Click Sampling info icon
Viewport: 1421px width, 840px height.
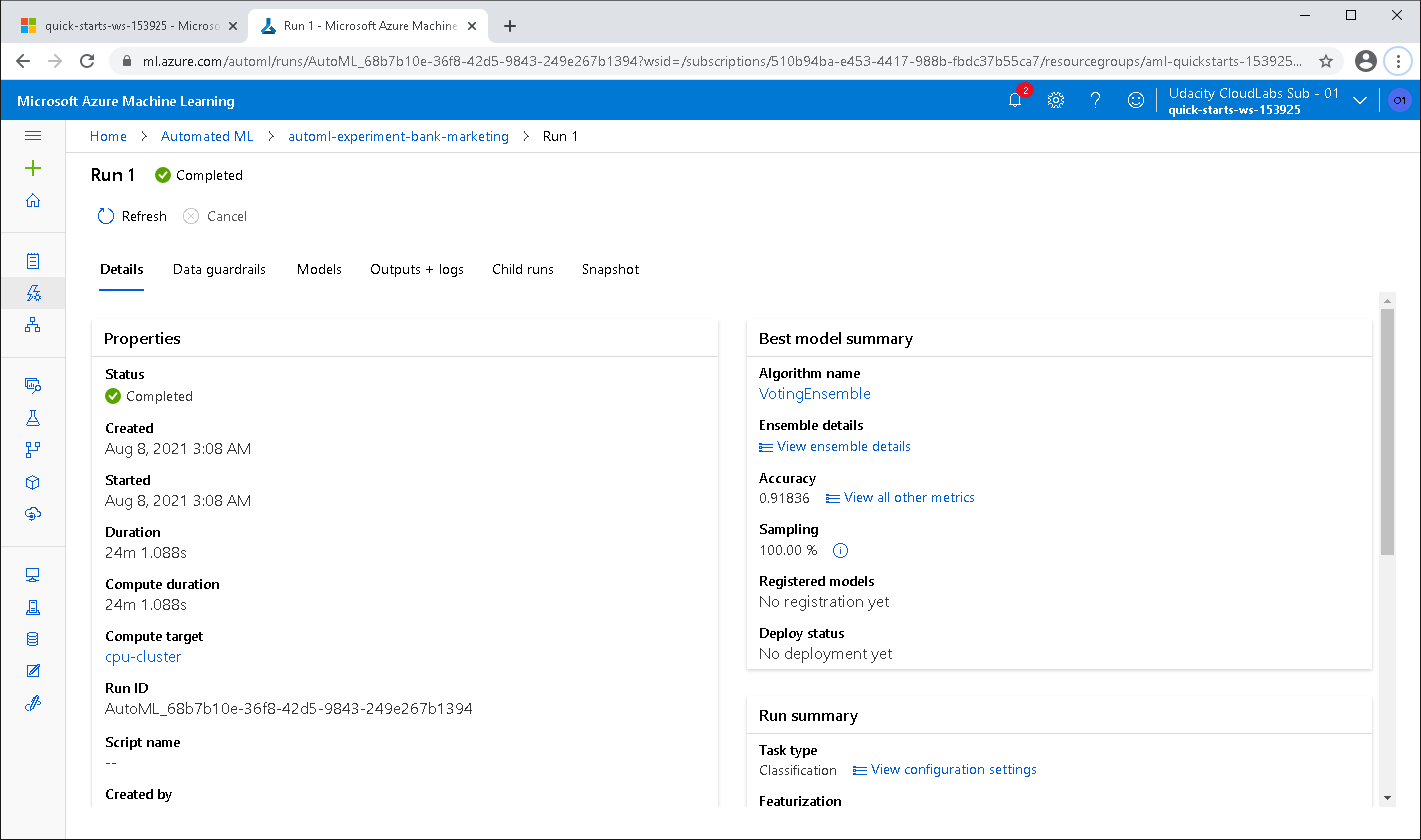tap(840, 550)
